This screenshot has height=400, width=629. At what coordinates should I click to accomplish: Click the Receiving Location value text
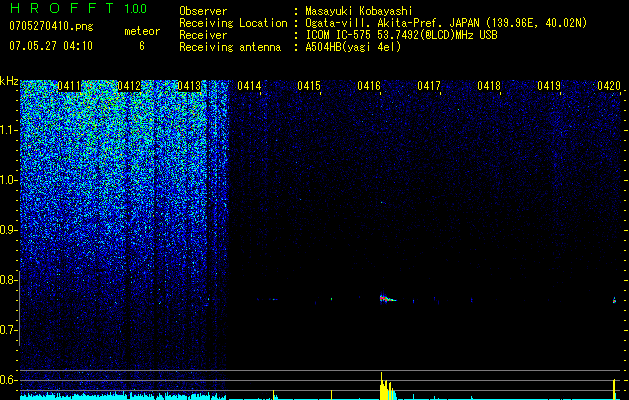[446, 24]
